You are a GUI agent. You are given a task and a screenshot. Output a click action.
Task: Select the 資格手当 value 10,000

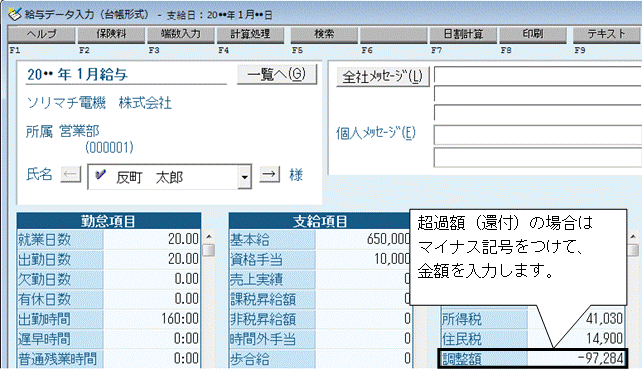coord(363,259)
